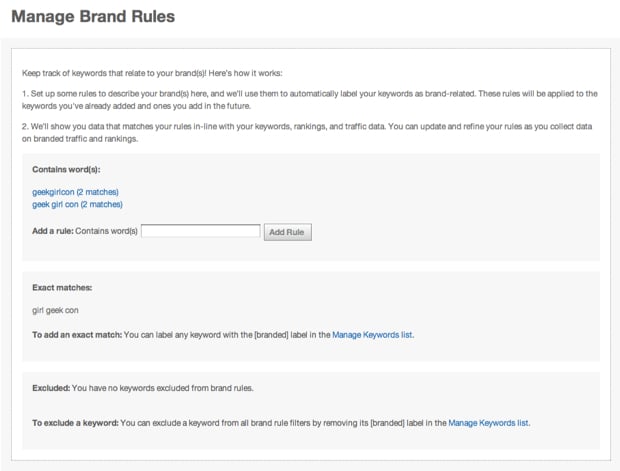Click the step 1 instruction paragraph

[308, 98]
